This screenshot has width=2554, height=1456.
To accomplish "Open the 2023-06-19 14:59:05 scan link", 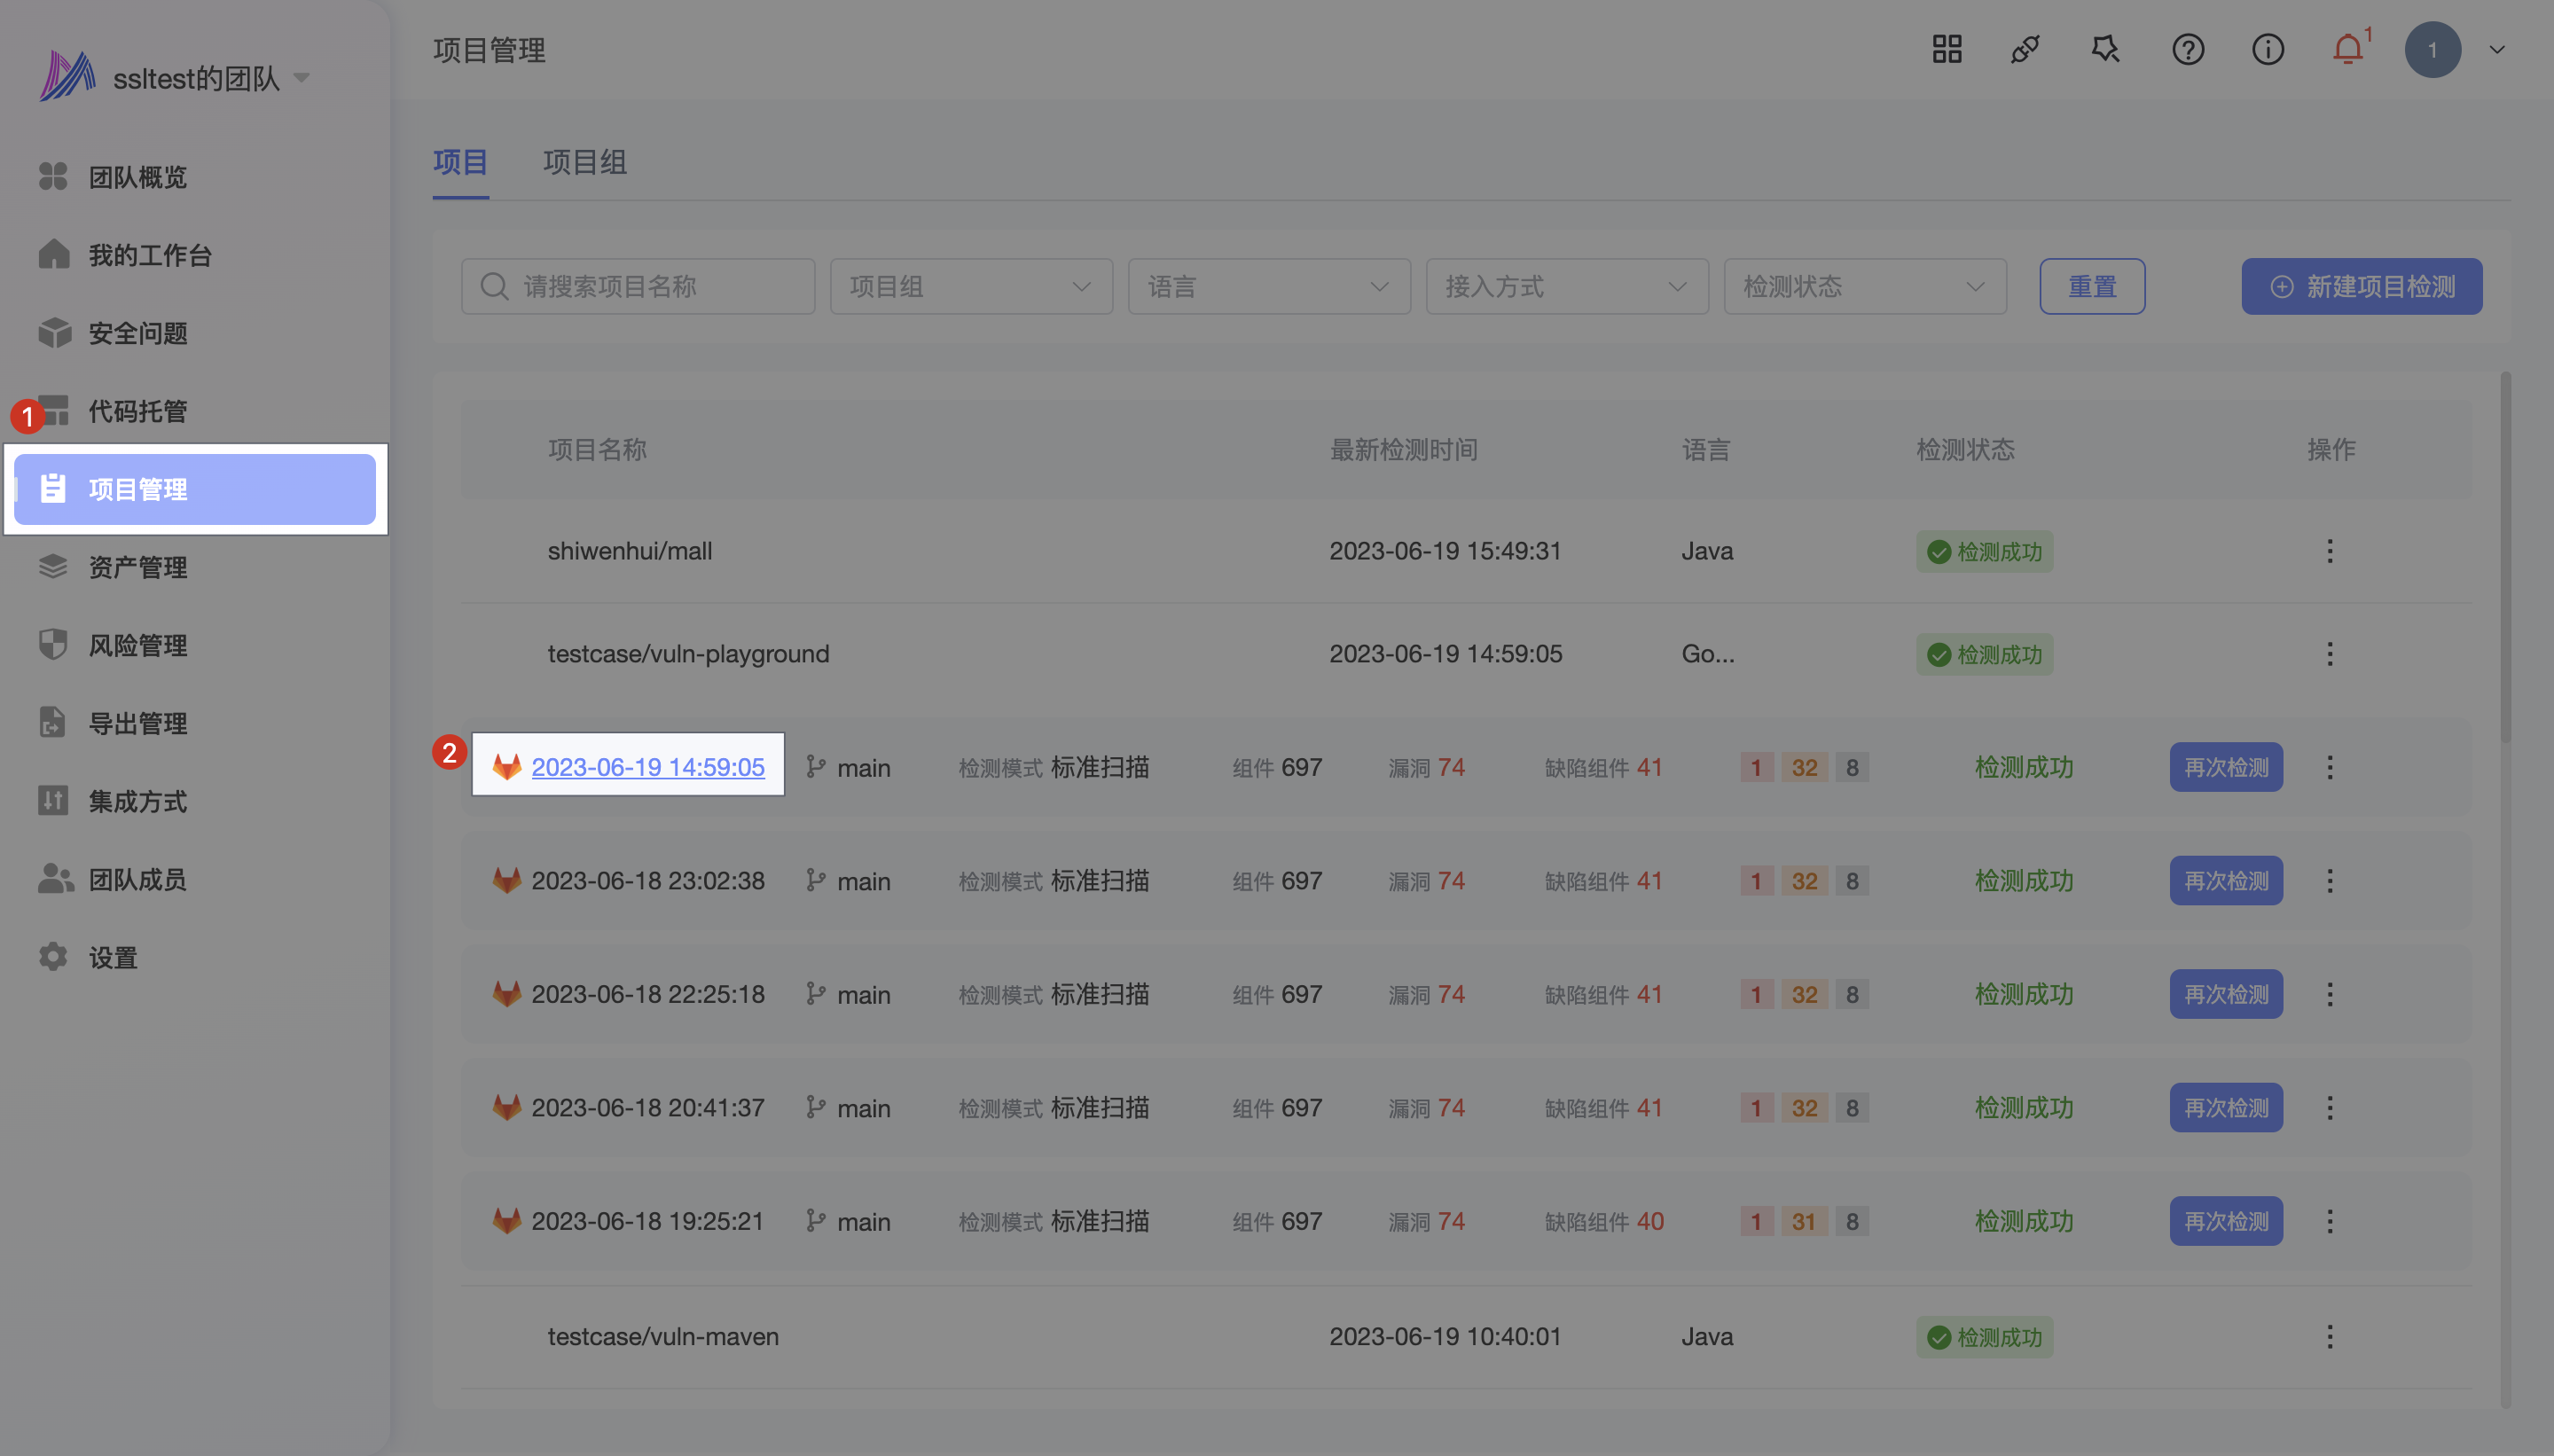I will [647, 767].
